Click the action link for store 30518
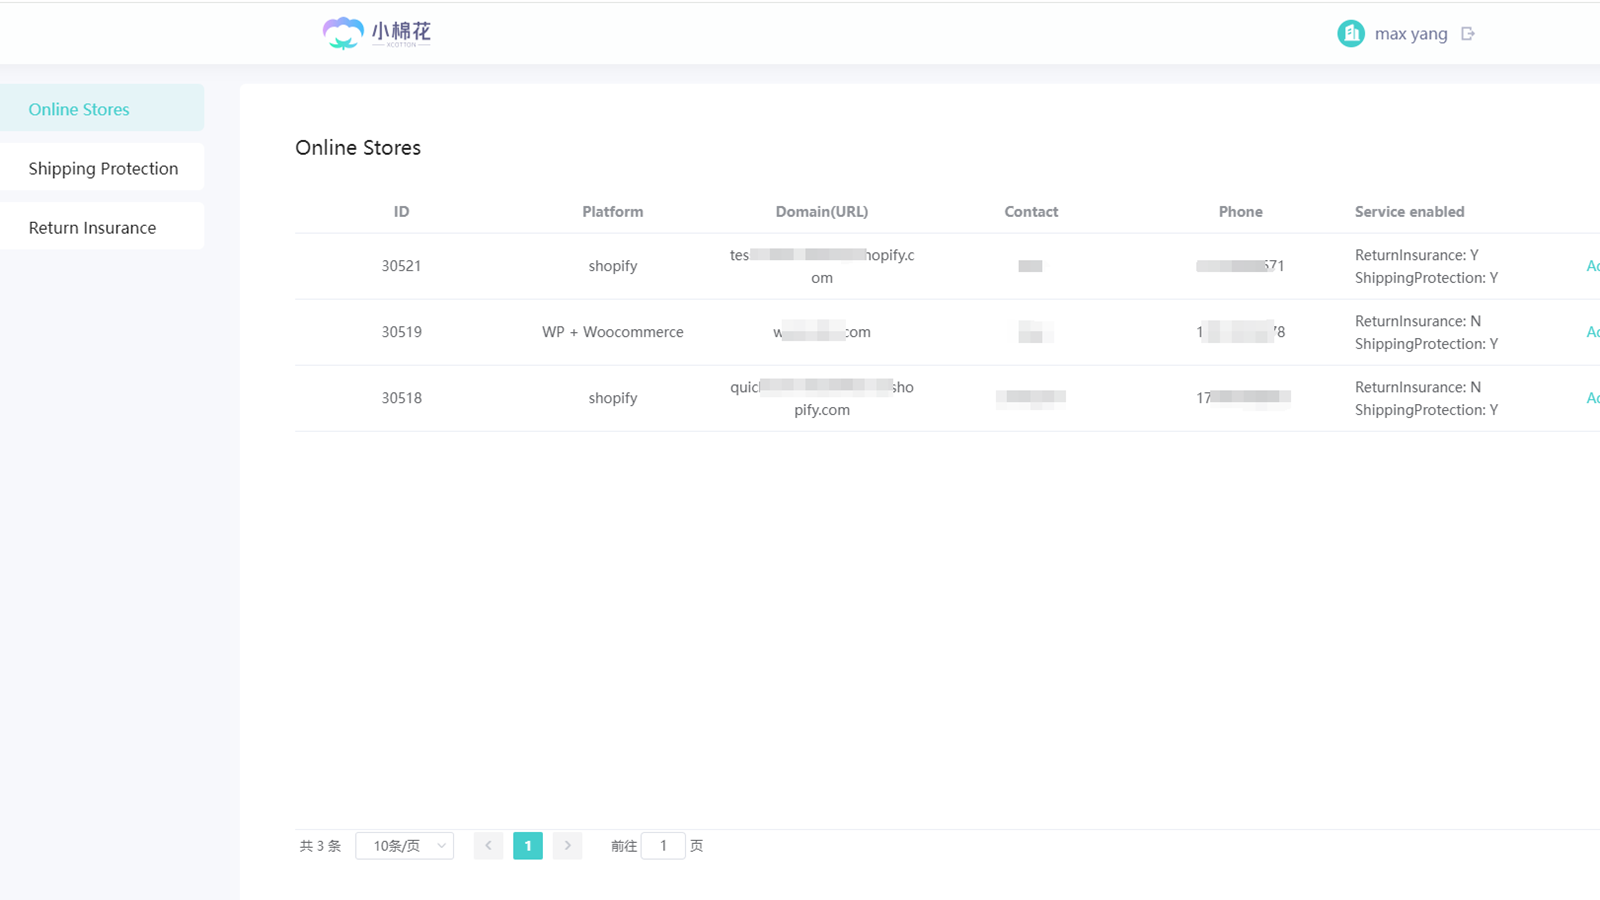The height and width of the screenshot is (900, 1600). pyautogui.click(x=1592, y=398)
